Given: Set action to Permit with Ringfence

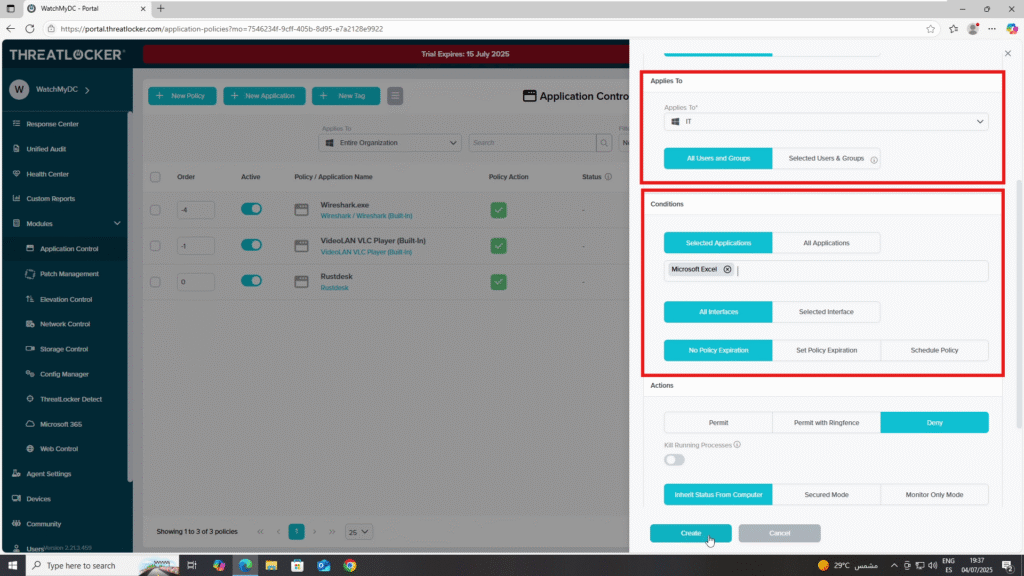Looking at the screenshot, I should point(826,423).
